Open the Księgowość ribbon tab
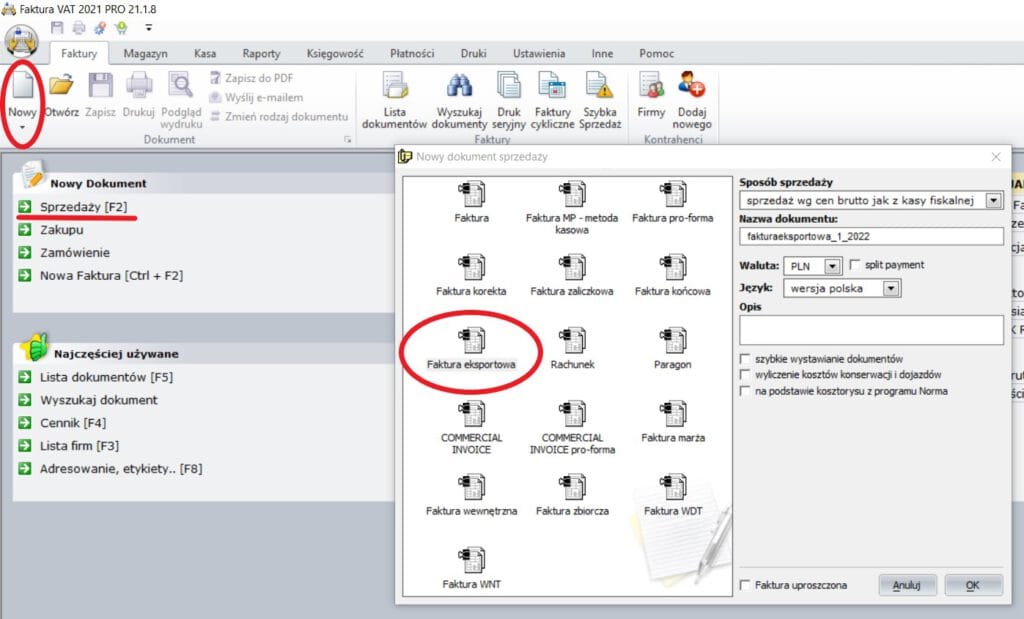Viewport: 1024px width, 619px height. (x=332, y=54)
